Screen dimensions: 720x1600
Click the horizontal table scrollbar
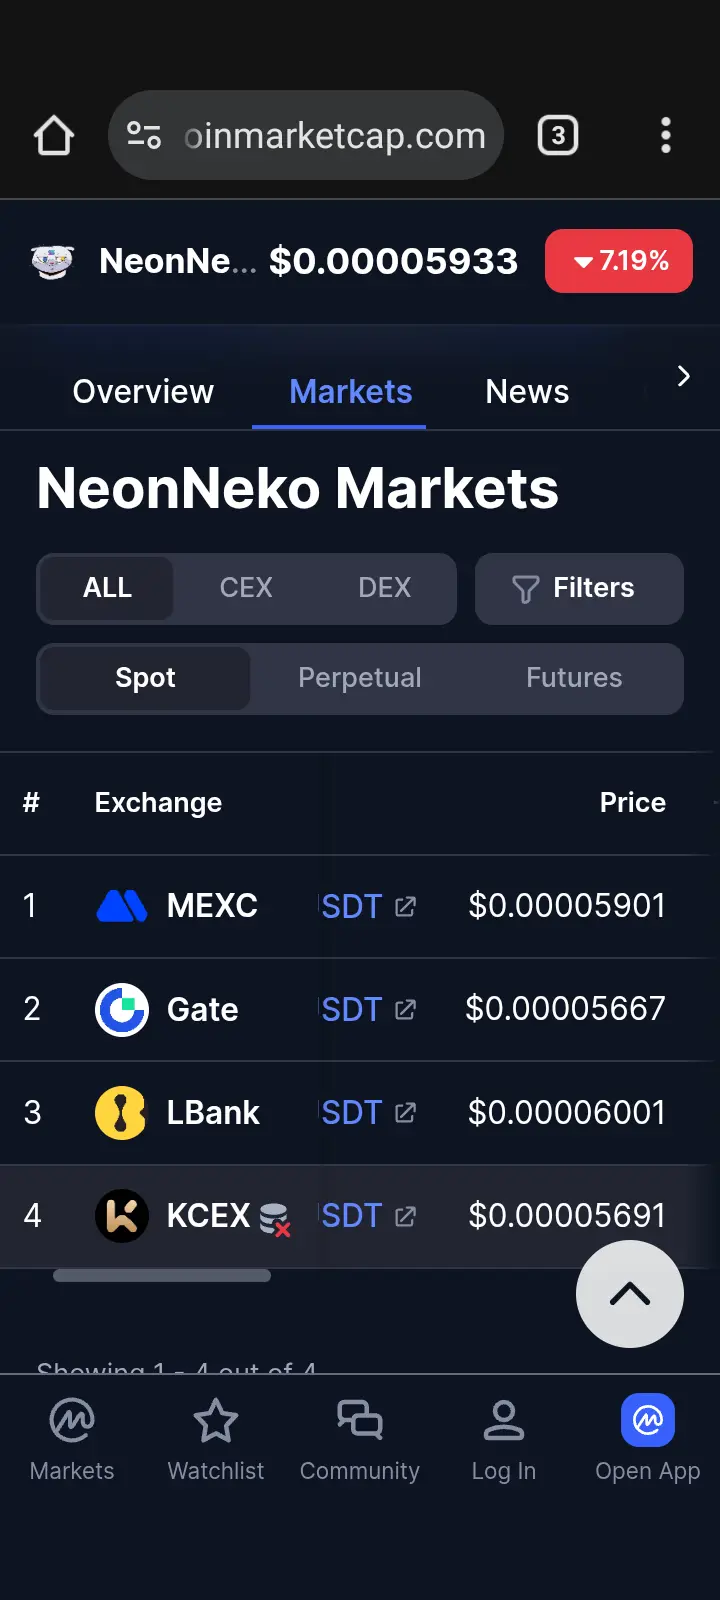[162, 1275]
